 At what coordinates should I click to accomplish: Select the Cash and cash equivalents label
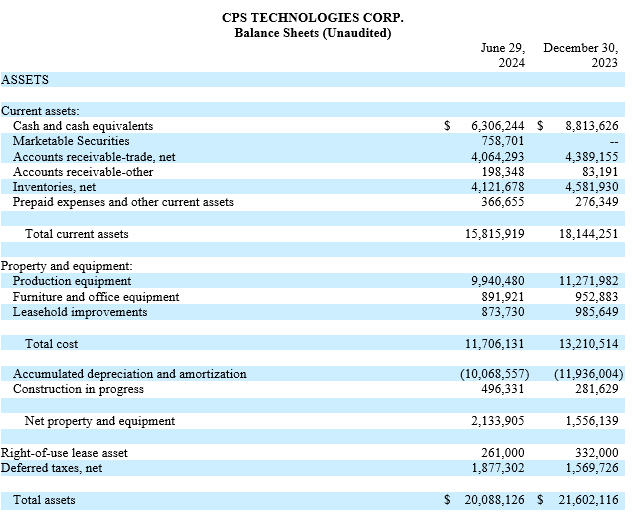point(83,126)
